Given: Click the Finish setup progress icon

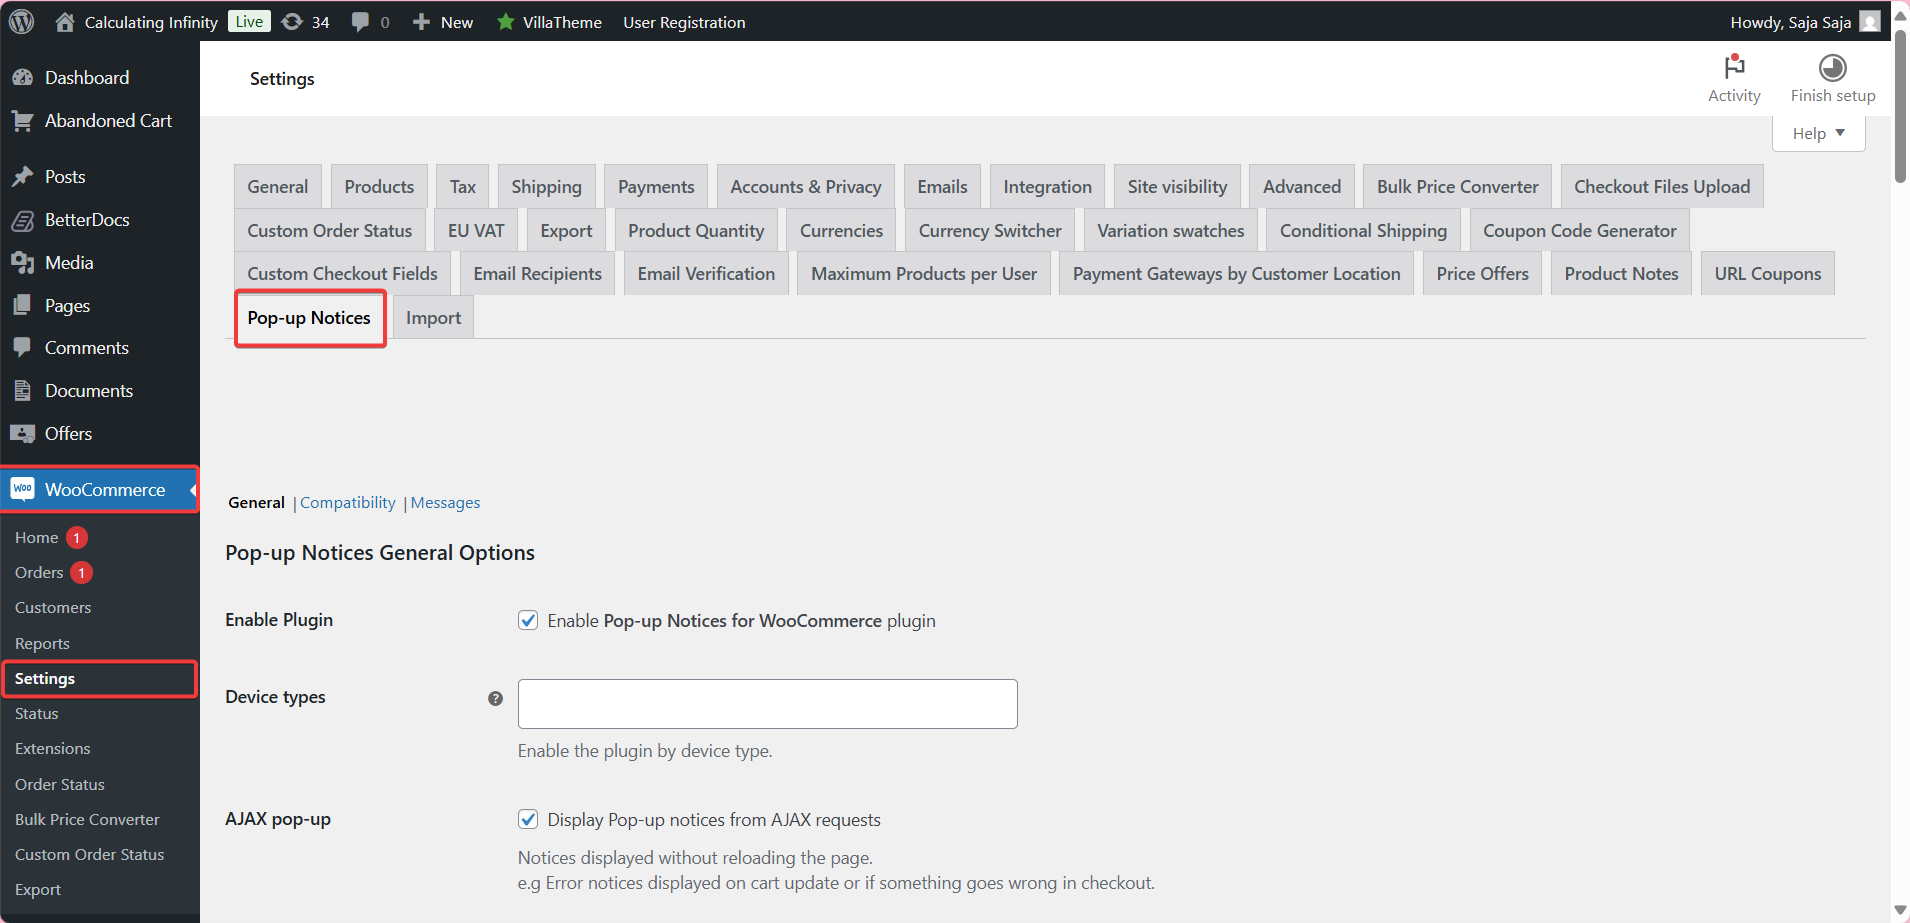Looking at the screenshot, I should click(1832, 67).
